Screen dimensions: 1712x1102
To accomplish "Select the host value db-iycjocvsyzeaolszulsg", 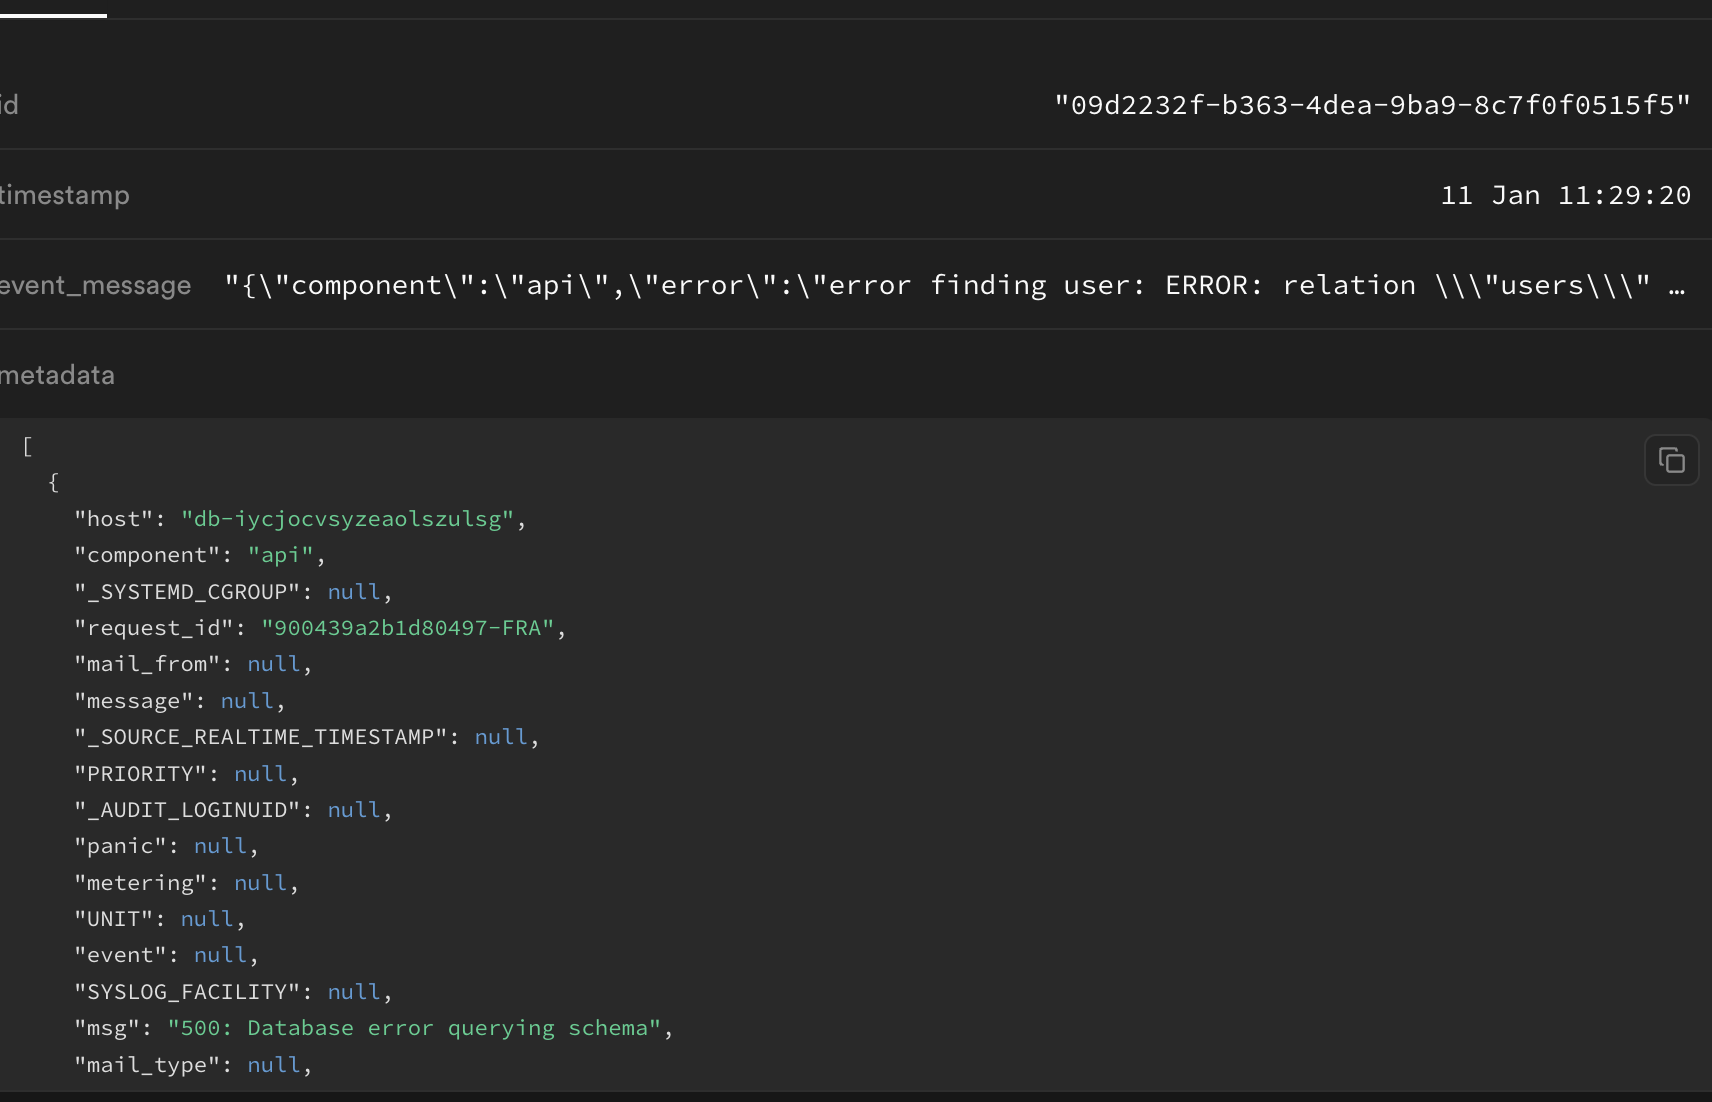I will [x=352, y=518].
